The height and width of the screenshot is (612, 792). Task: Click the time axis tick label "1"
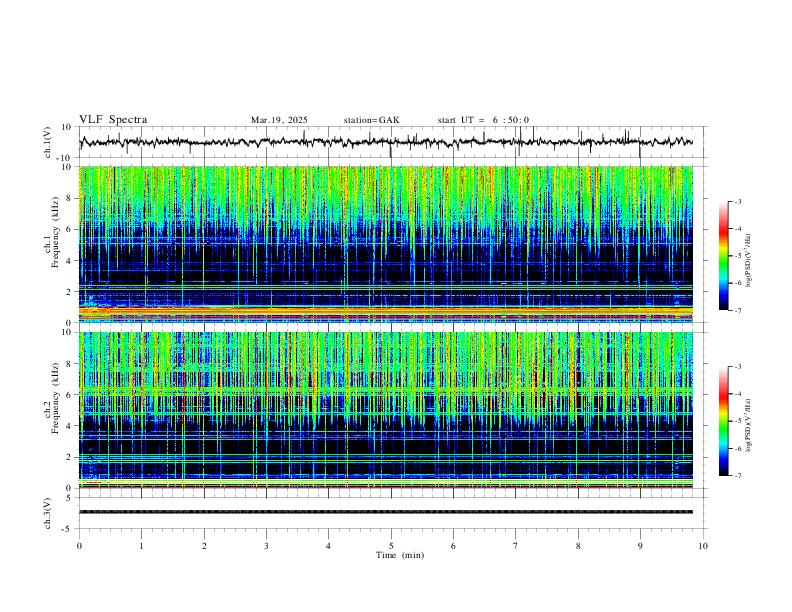142,546
